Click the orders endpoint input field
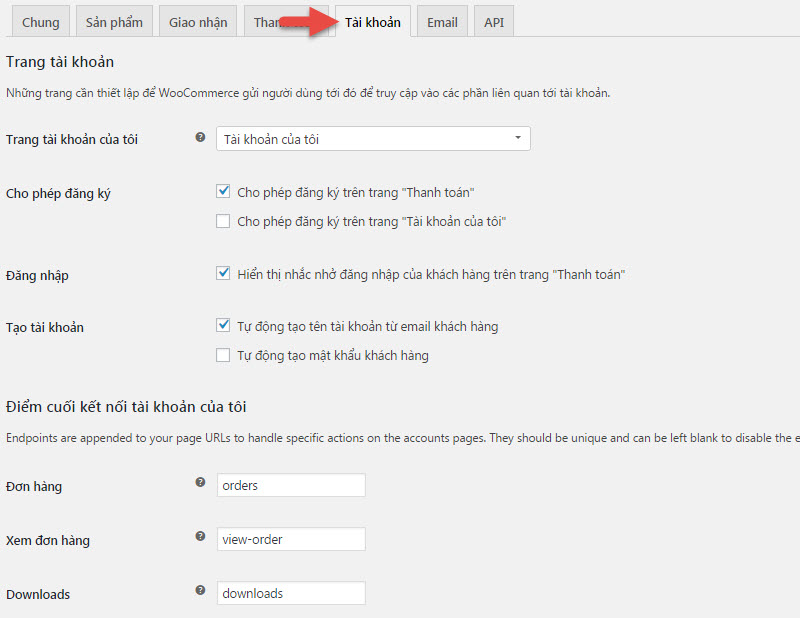Viewport: 800px width, 618px height. (291, 485)
